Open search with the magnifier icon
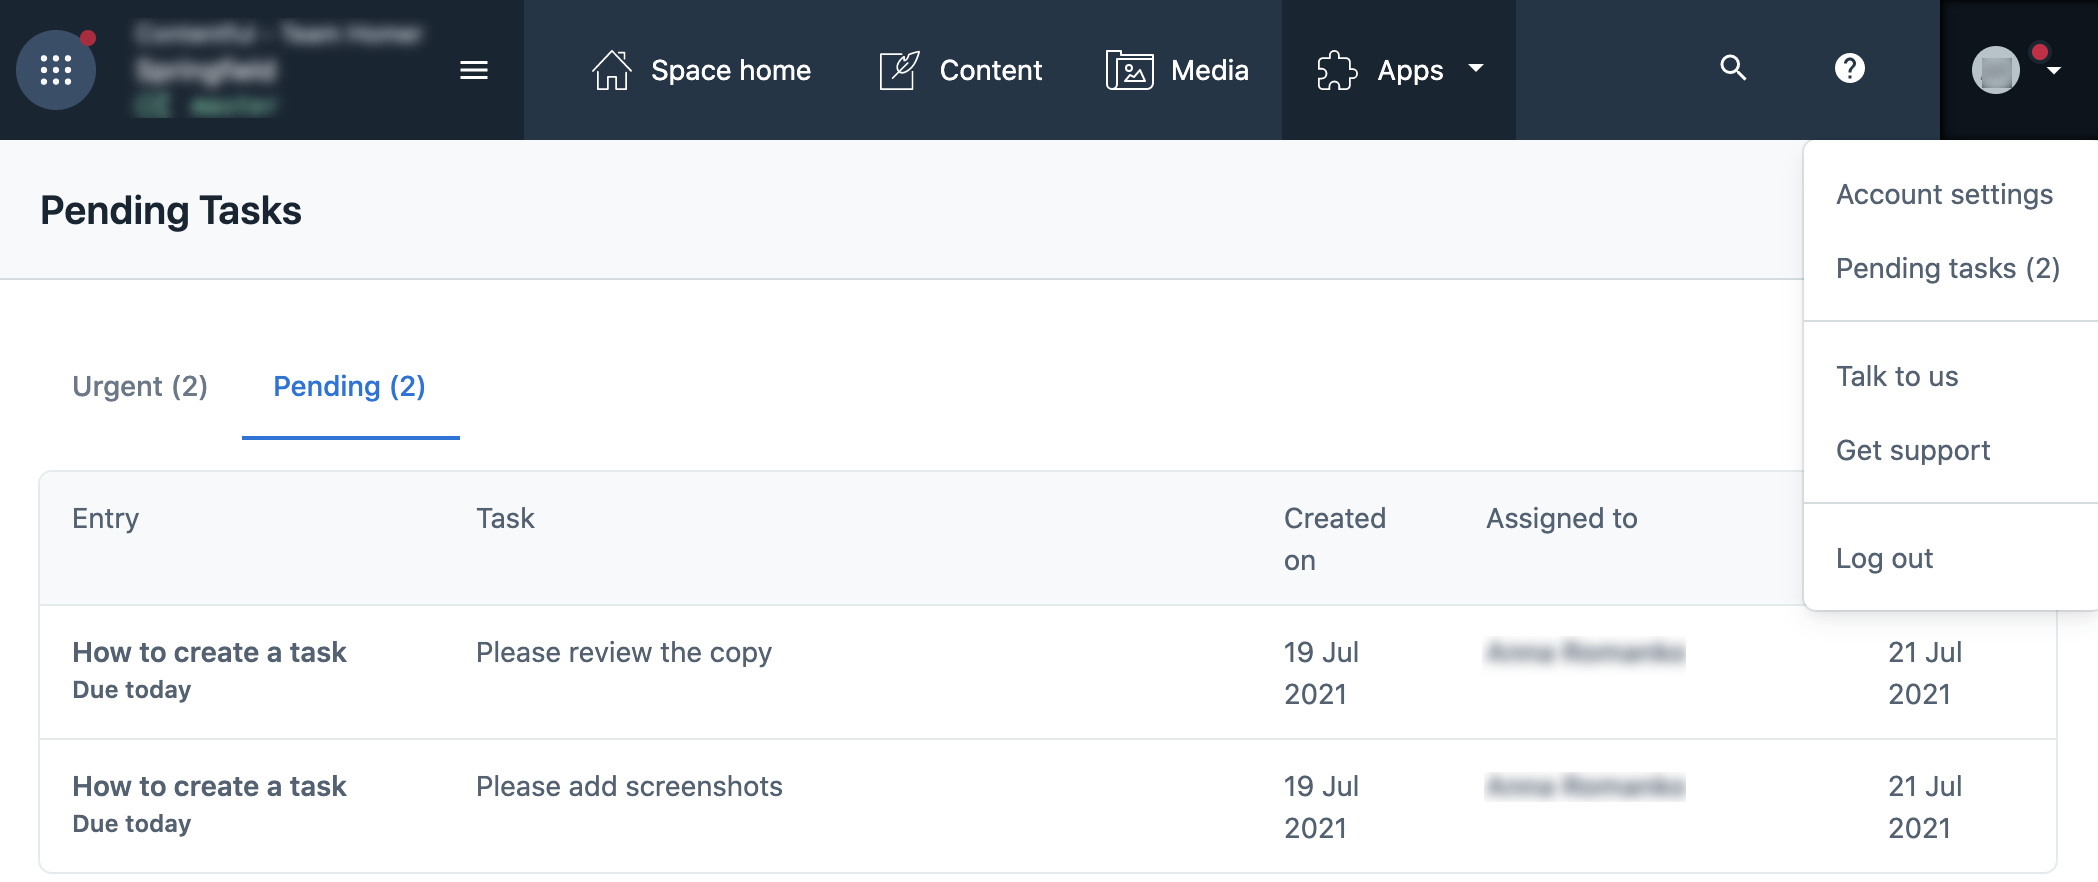The width and height of the screenshot is (2098, 882). [x=1733, y=68]
